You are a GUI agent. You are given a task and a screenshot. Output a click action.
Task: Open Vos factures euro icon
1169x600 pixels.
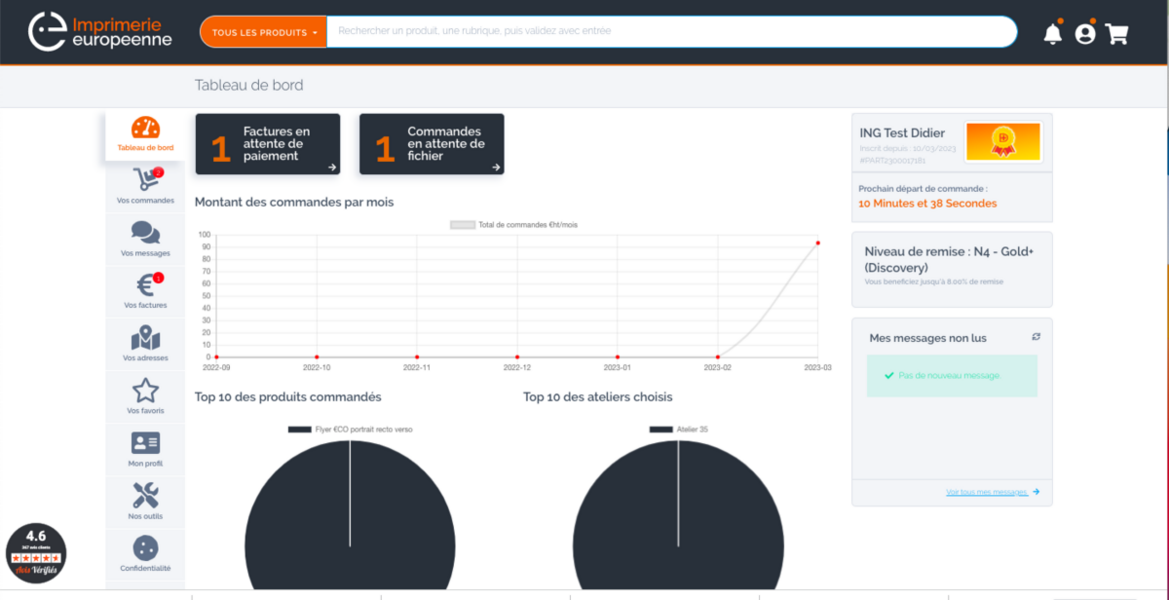pos(145,285)
